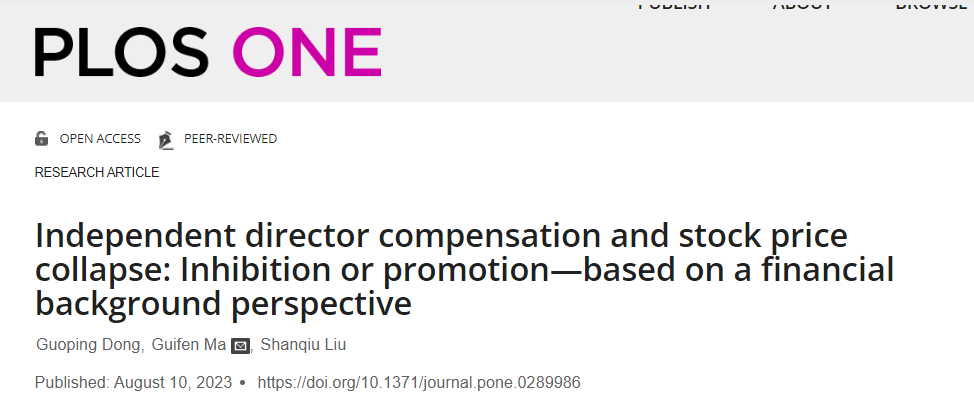974x399 pixels.
Task: Click the word 'Independent' in the title
Action: coord(135,236)
